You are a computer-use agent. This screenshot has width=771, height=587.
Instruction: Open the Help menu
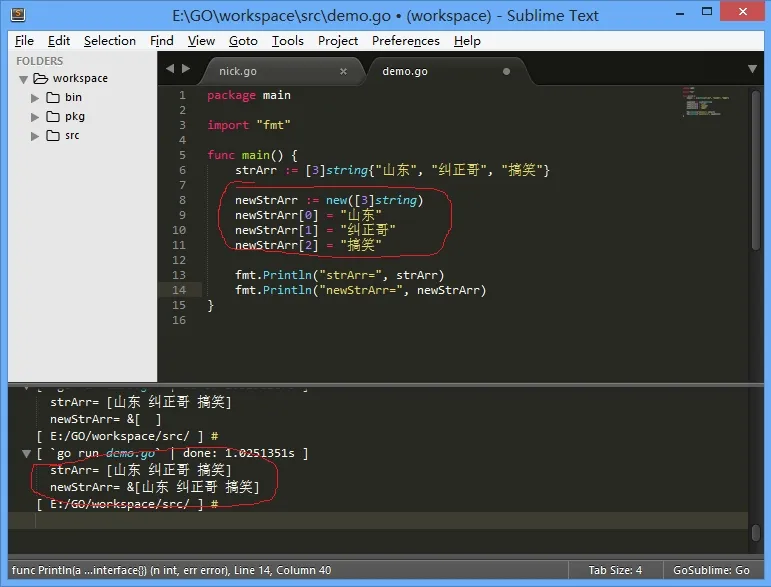tap(467, 41)
